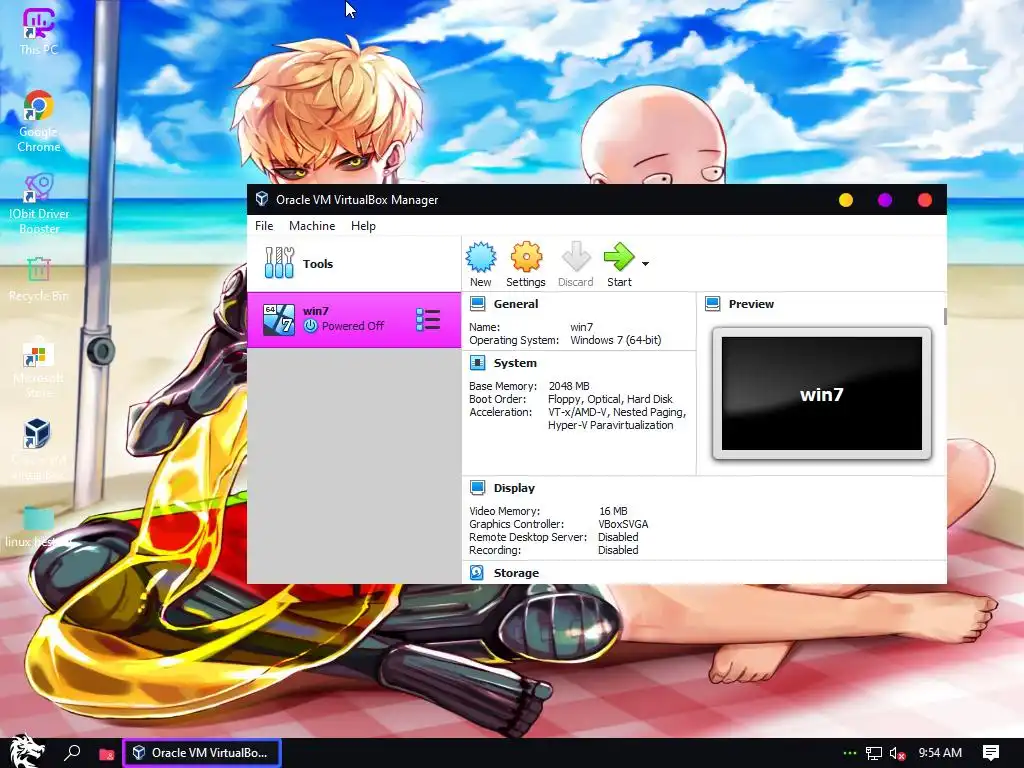Screen dimensions: 1024x768
Task: Click the Recording Disabled value
Action: pos(618,550)
